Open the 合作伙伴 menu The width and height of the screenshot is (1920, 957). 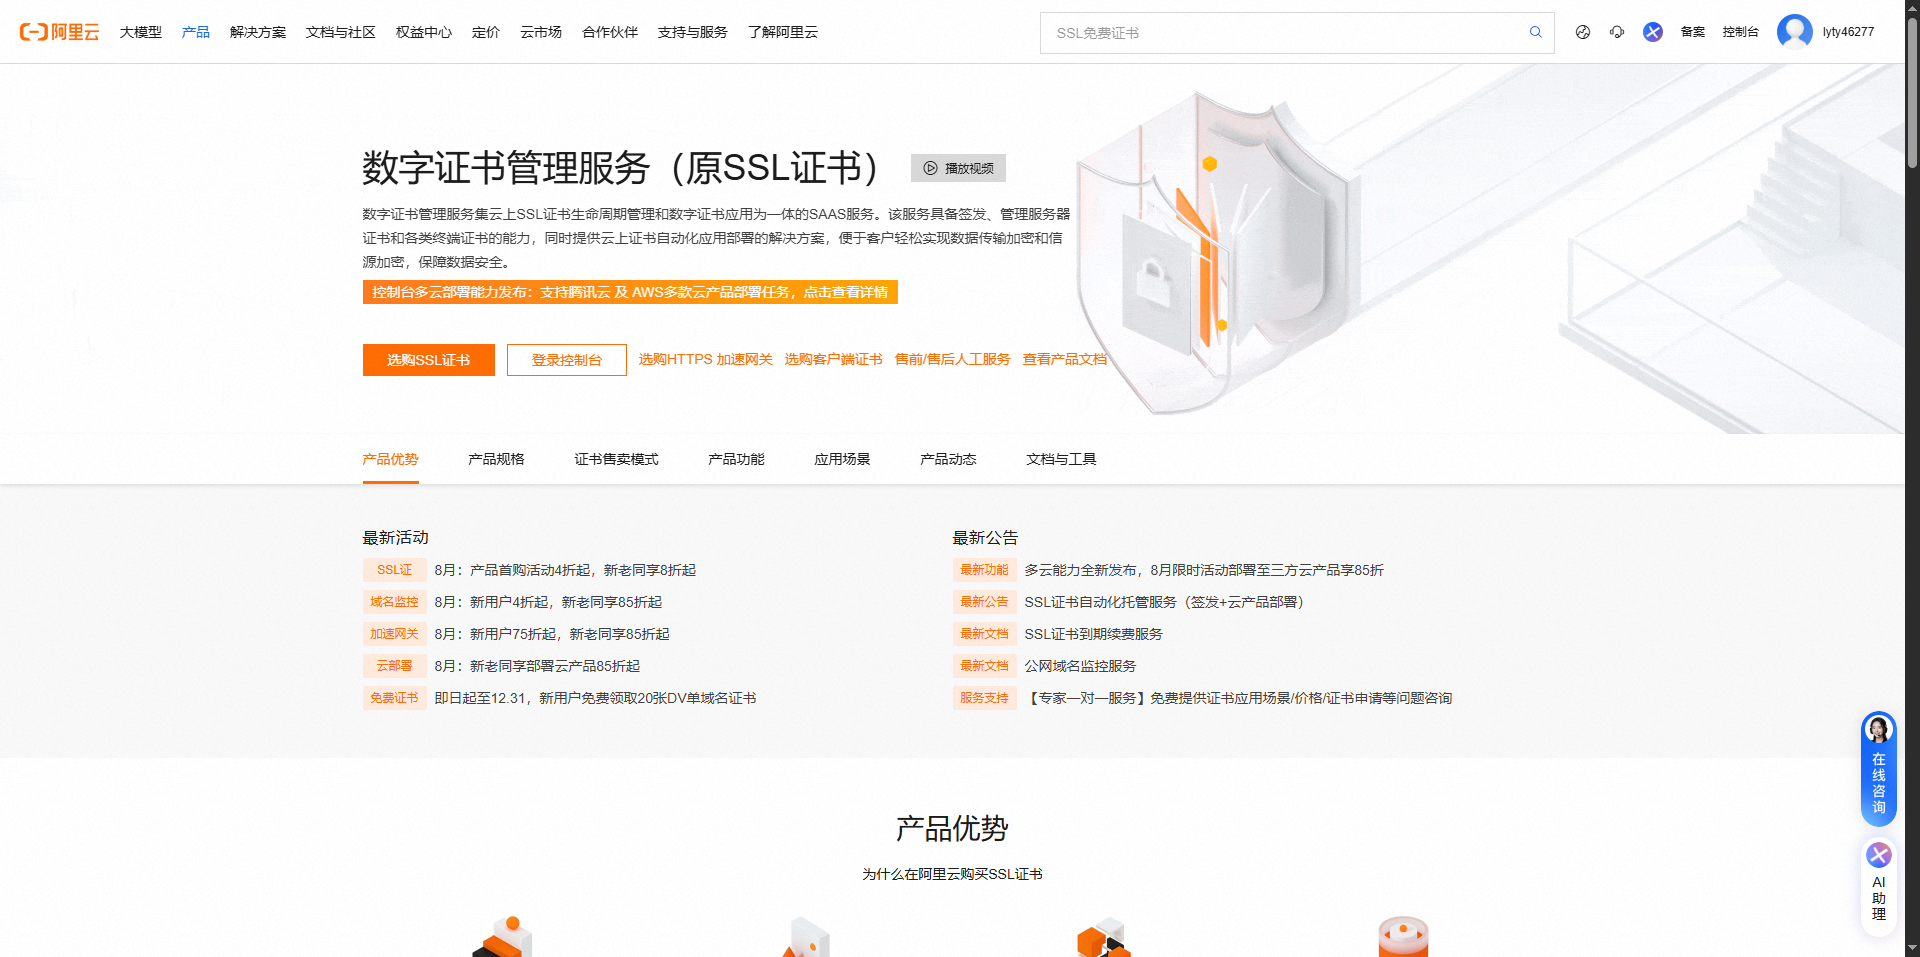610,32
